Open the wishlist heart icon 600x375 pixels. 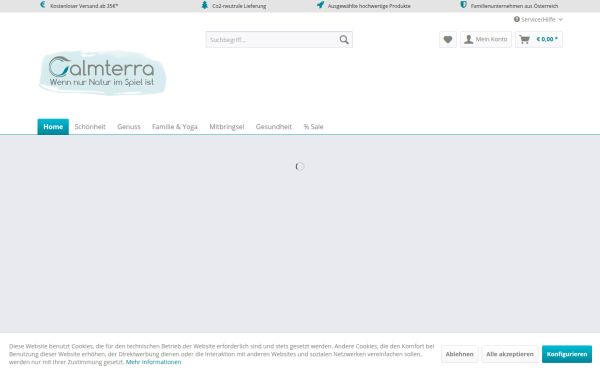(x=448, y=39)
